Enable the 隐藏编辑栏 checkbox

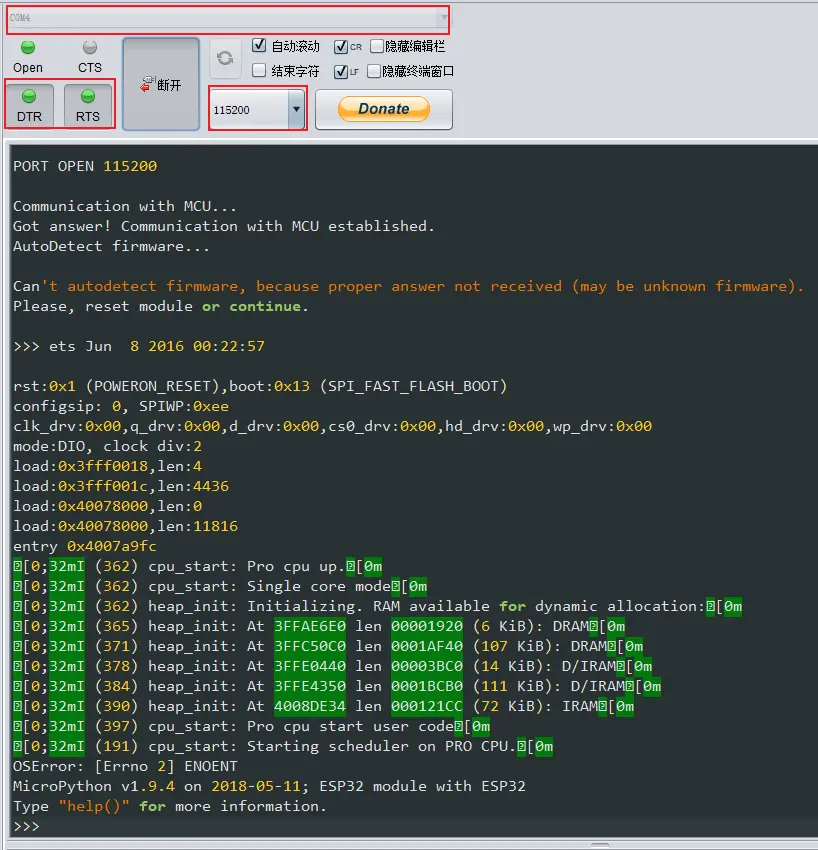376,46
